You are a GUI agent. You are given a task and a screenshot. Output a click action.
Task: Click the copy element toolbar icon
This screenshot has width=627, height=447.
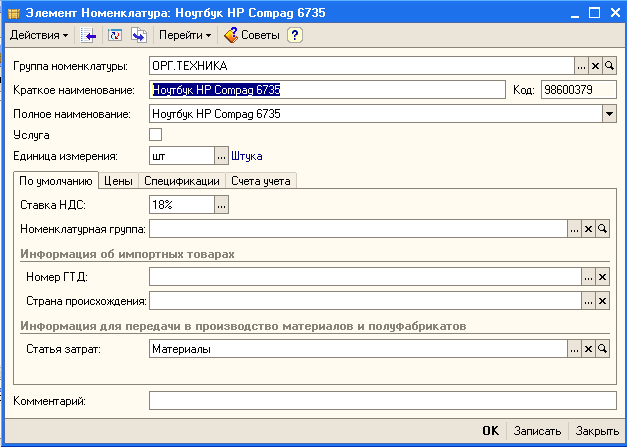click(x=139, y=35)
